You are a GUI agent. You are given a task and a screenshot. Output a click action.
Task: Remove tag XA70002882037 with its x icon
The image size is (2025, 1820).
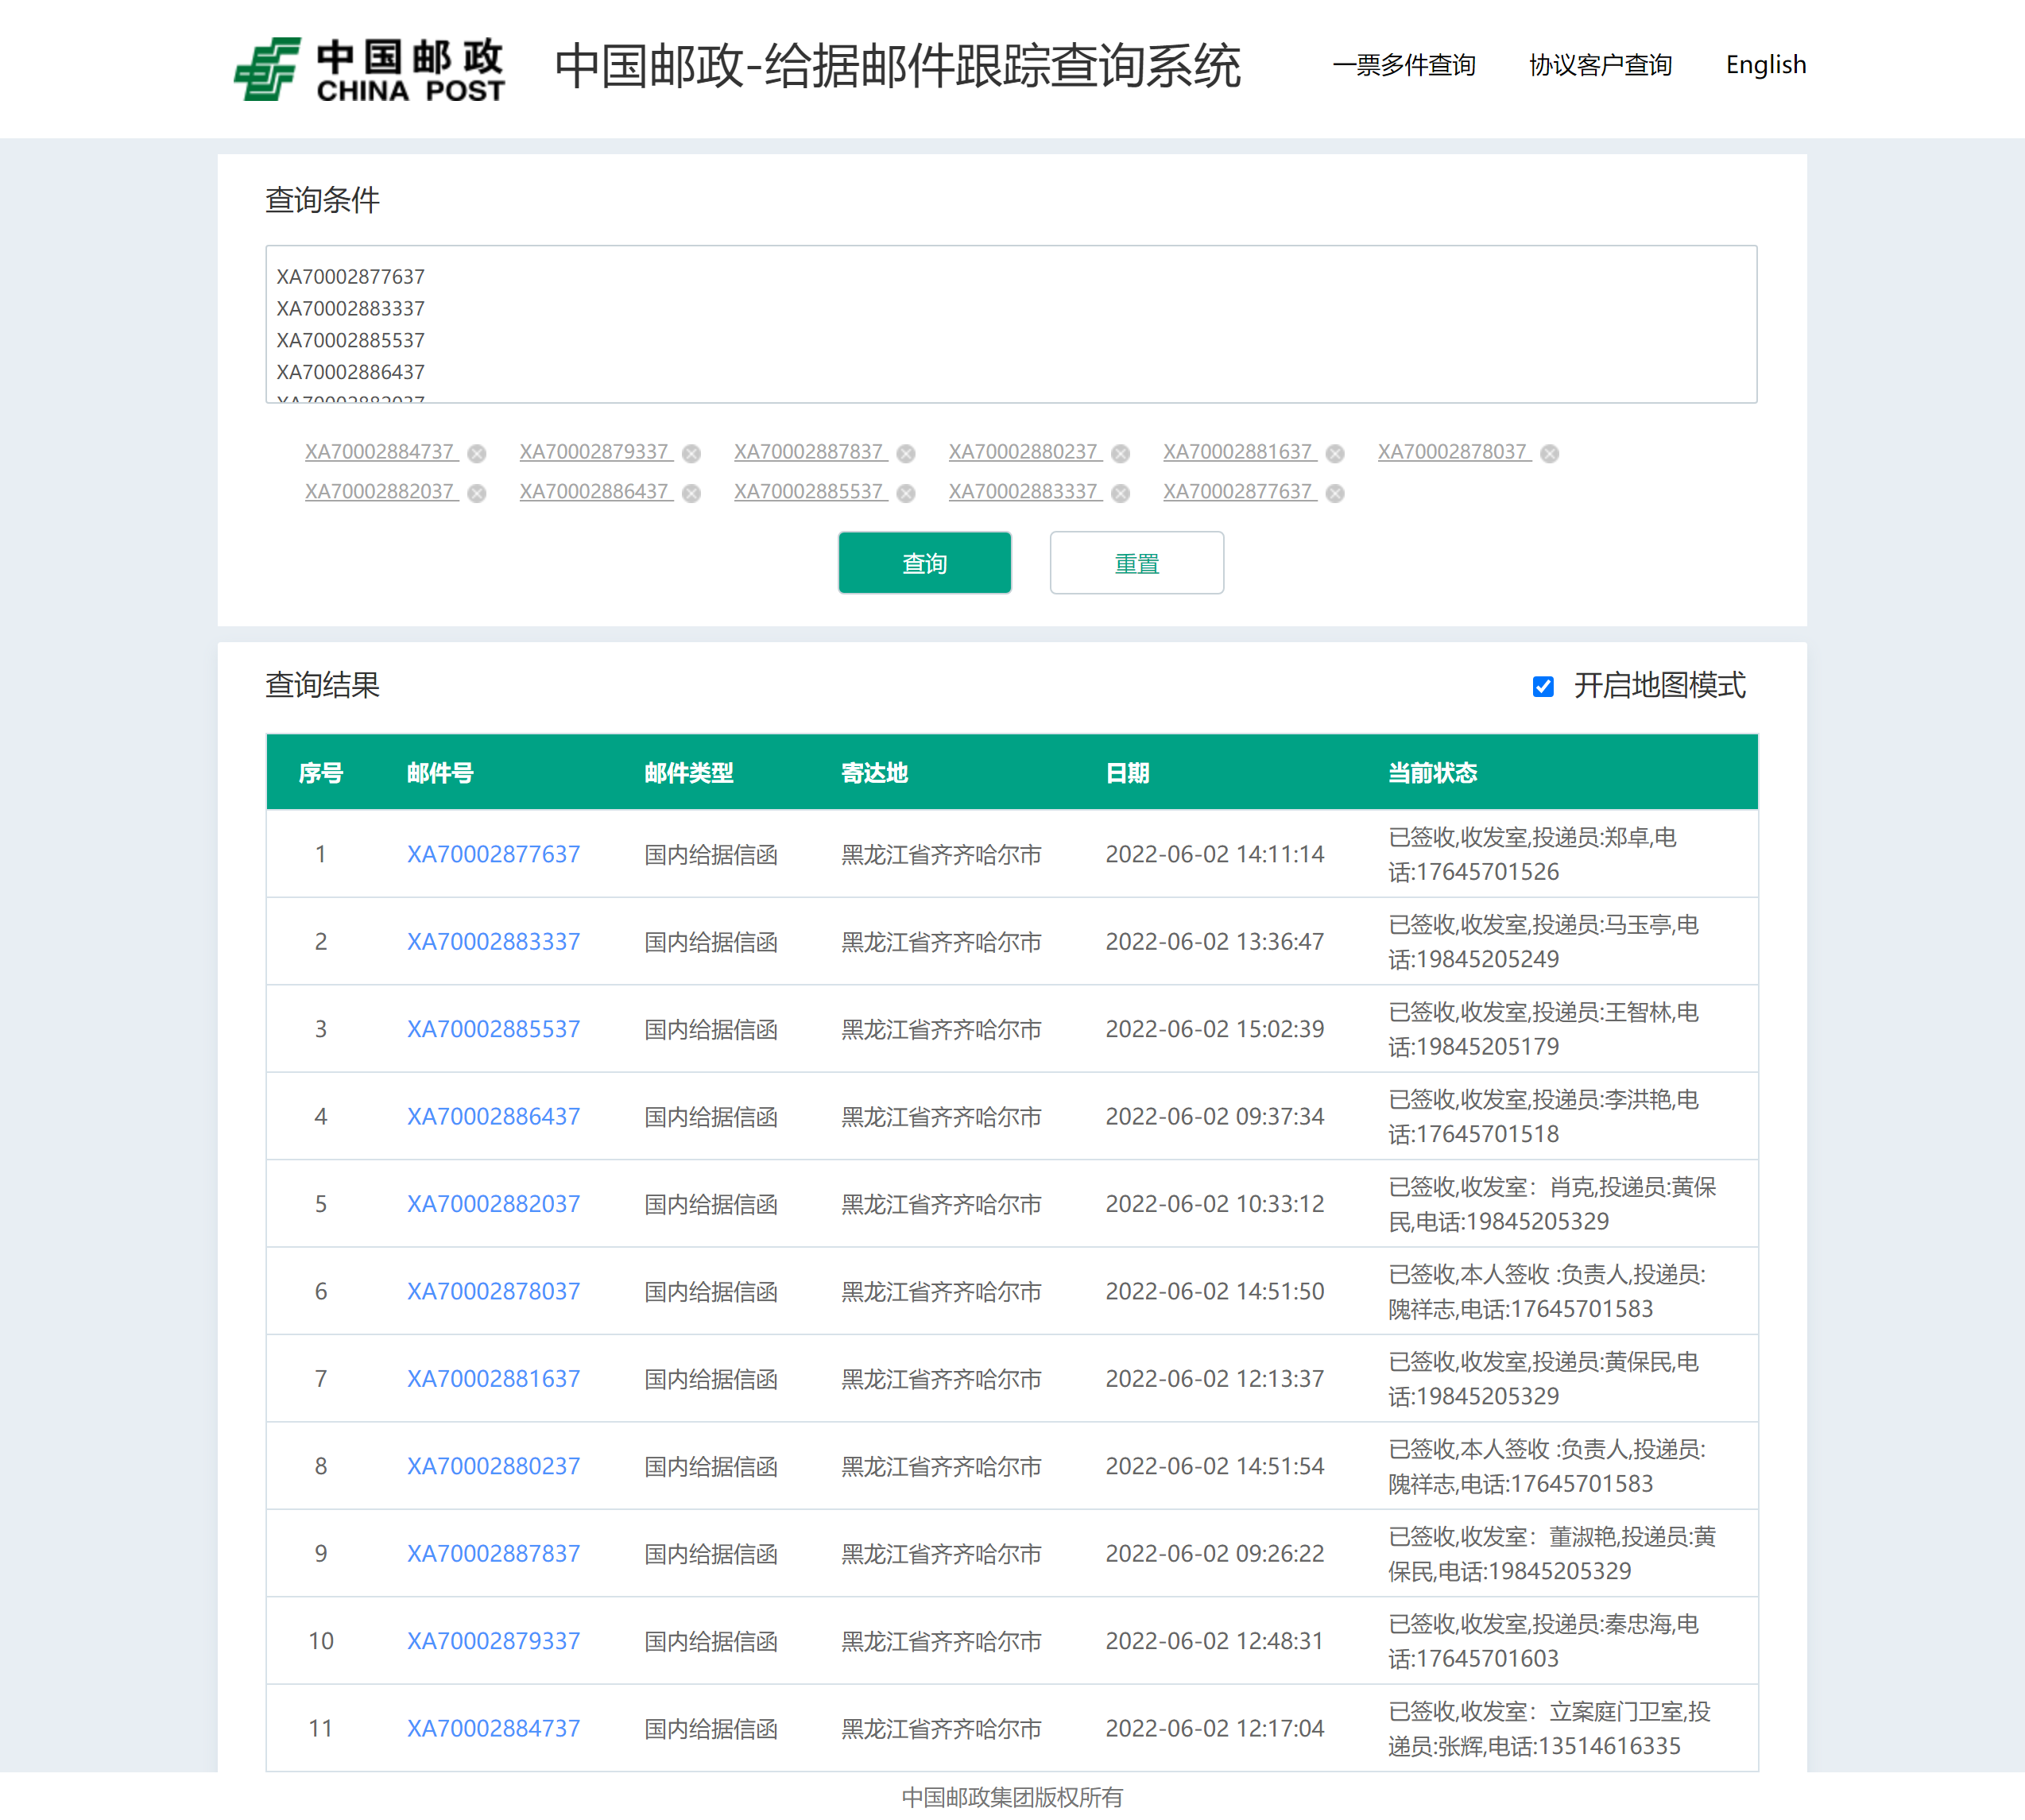coord(477,494)
